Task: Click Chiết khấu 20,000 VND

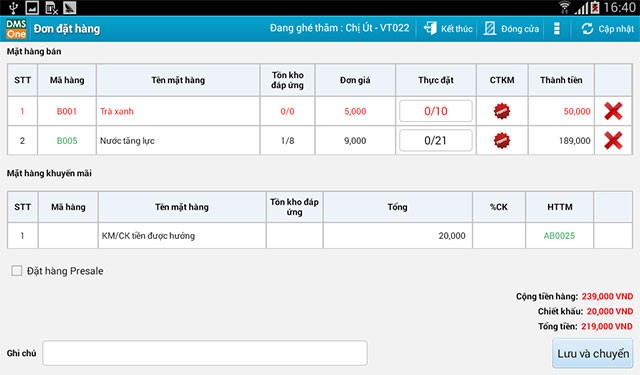Action: point(585,311)
